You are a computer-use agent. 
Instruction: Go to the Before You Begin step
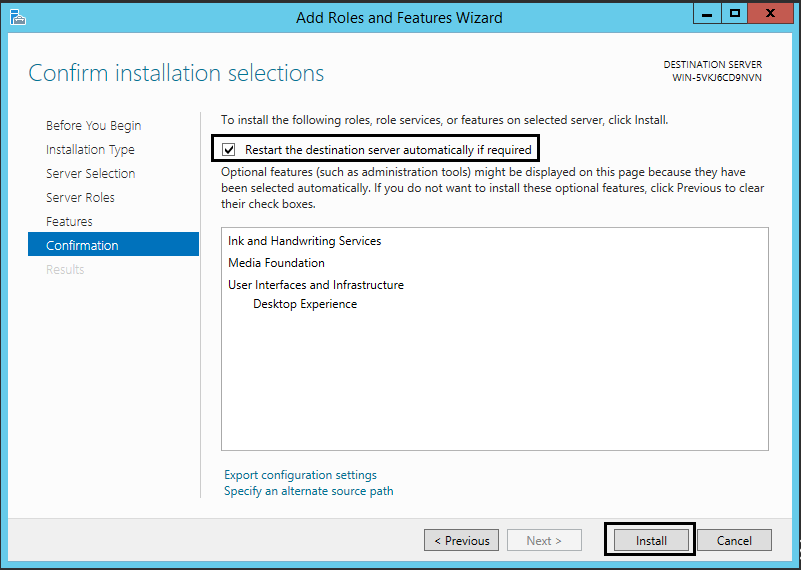click(x=93, y=126)
